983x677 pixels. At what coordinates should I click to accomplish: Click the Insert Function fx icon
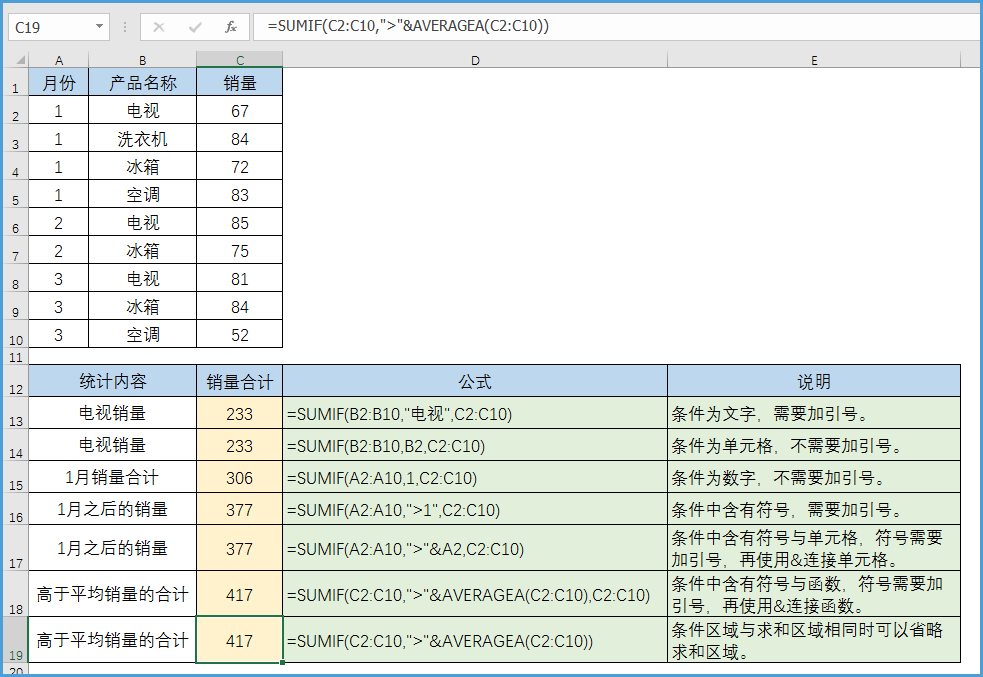point(231,27)
